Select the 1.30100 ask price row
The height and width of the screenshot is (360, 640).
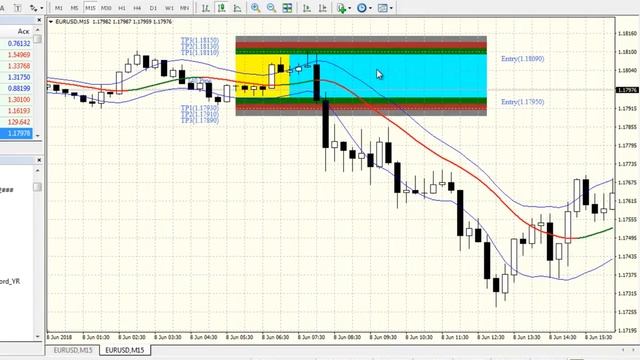point(16,100)
